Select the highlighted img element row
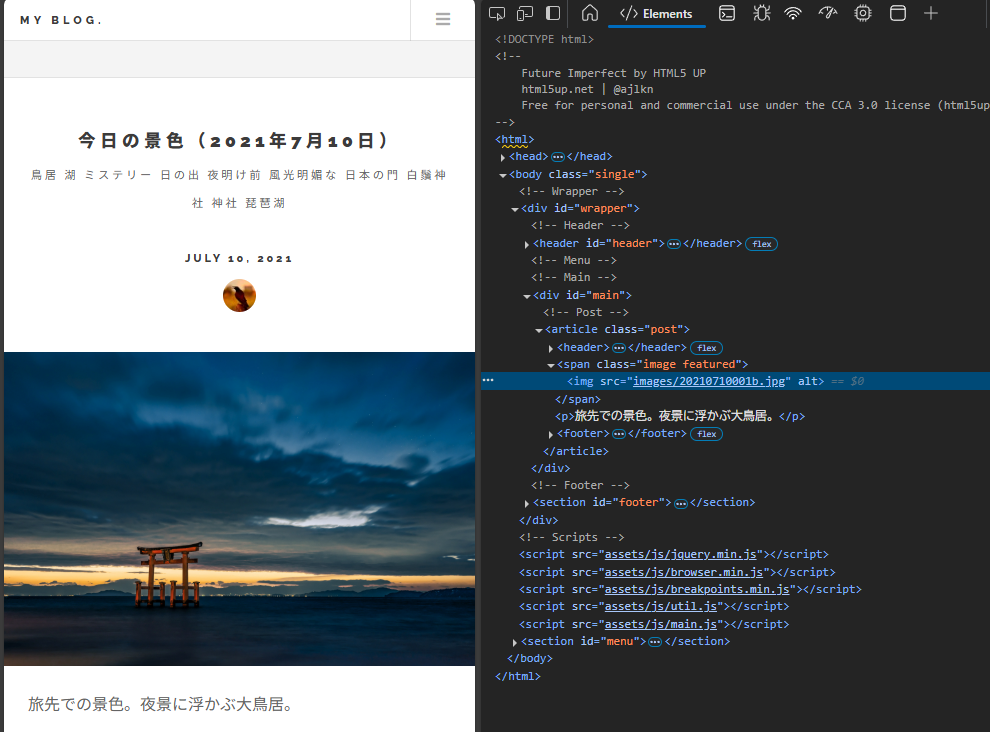 pyautogui.click(x=736, y=381)
